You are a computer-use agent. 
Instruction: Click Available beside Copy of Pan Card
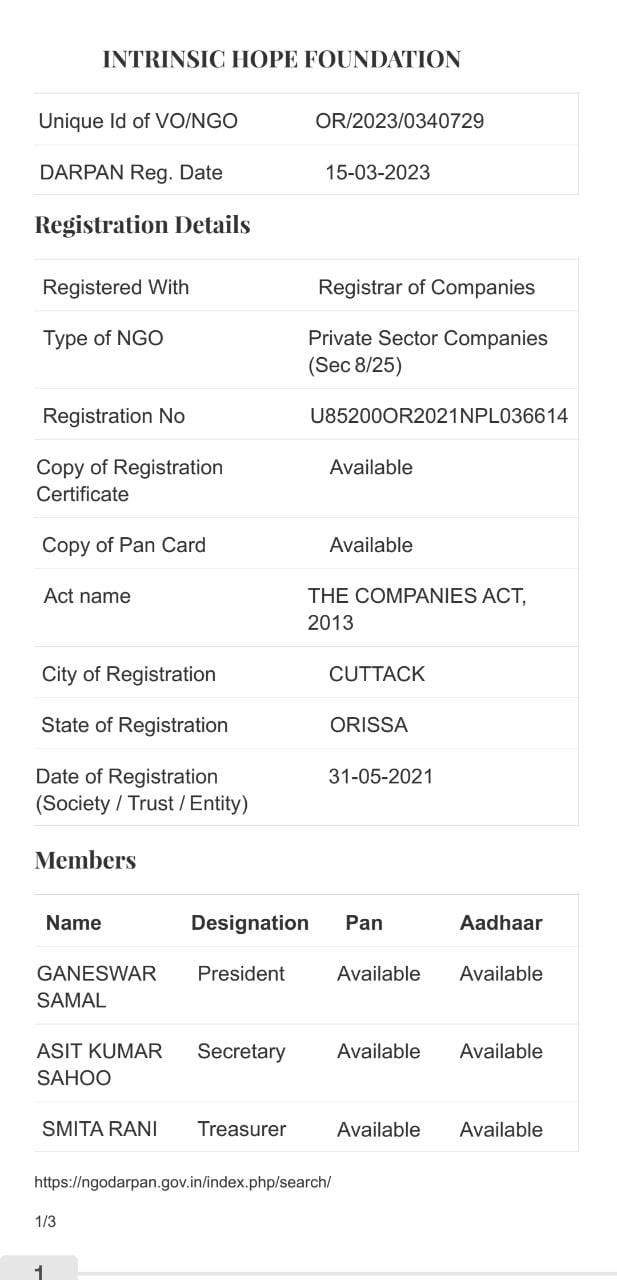(x=370, y=546)
